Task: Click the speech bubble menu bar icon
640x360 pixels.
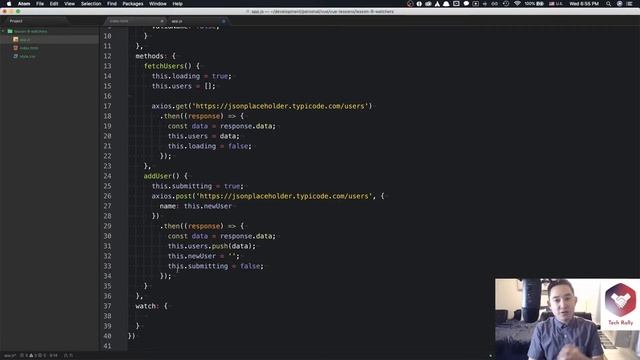Action: click(x=466, y=4)
